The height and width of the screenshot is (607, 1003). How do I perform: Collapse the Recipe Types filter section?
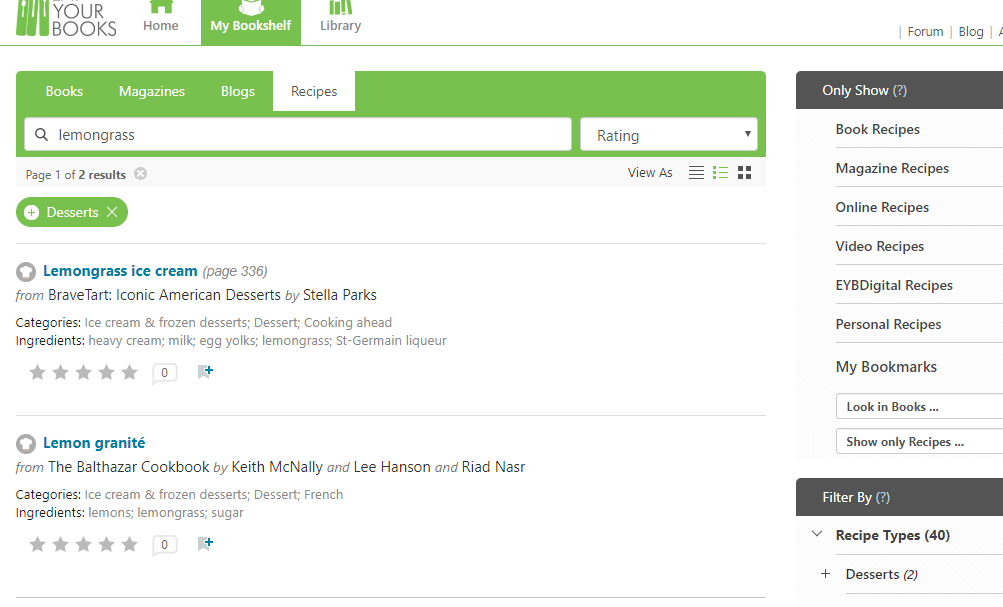pyautogui.click(x=817, y=535)
